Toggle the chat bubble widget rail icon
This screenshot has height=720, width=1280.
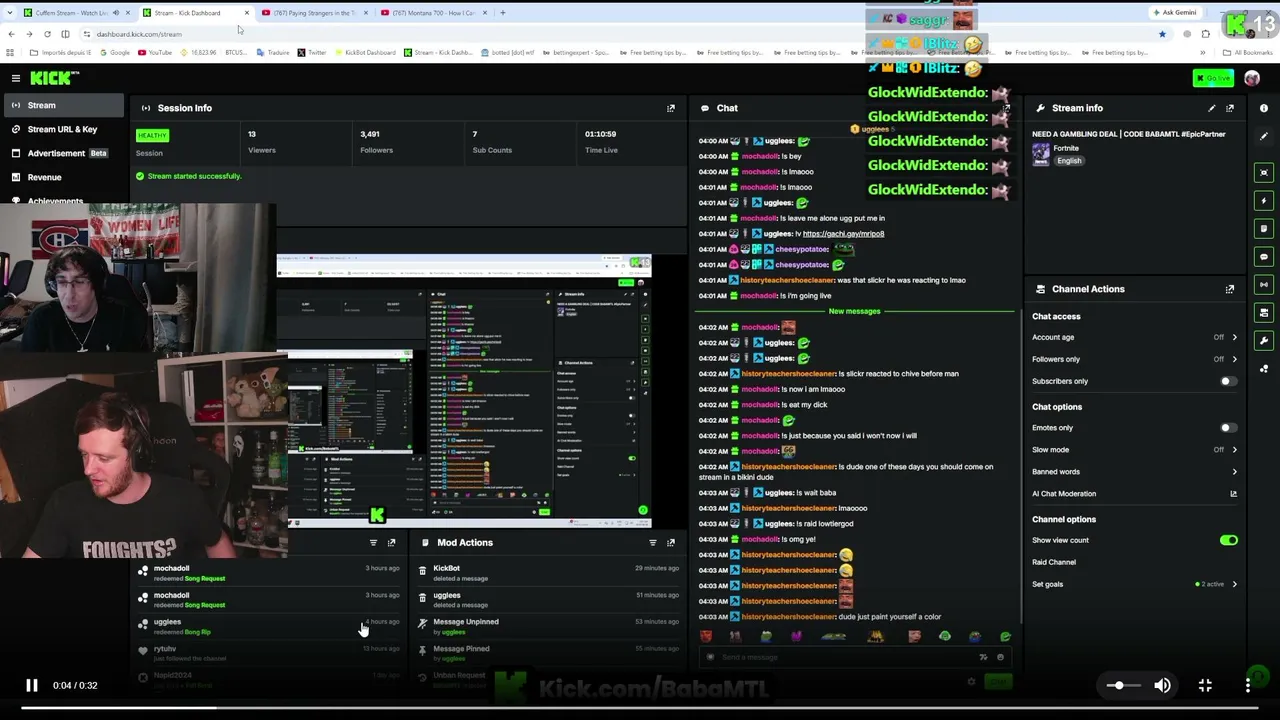pyautogui.click(x=1264, y=257)
